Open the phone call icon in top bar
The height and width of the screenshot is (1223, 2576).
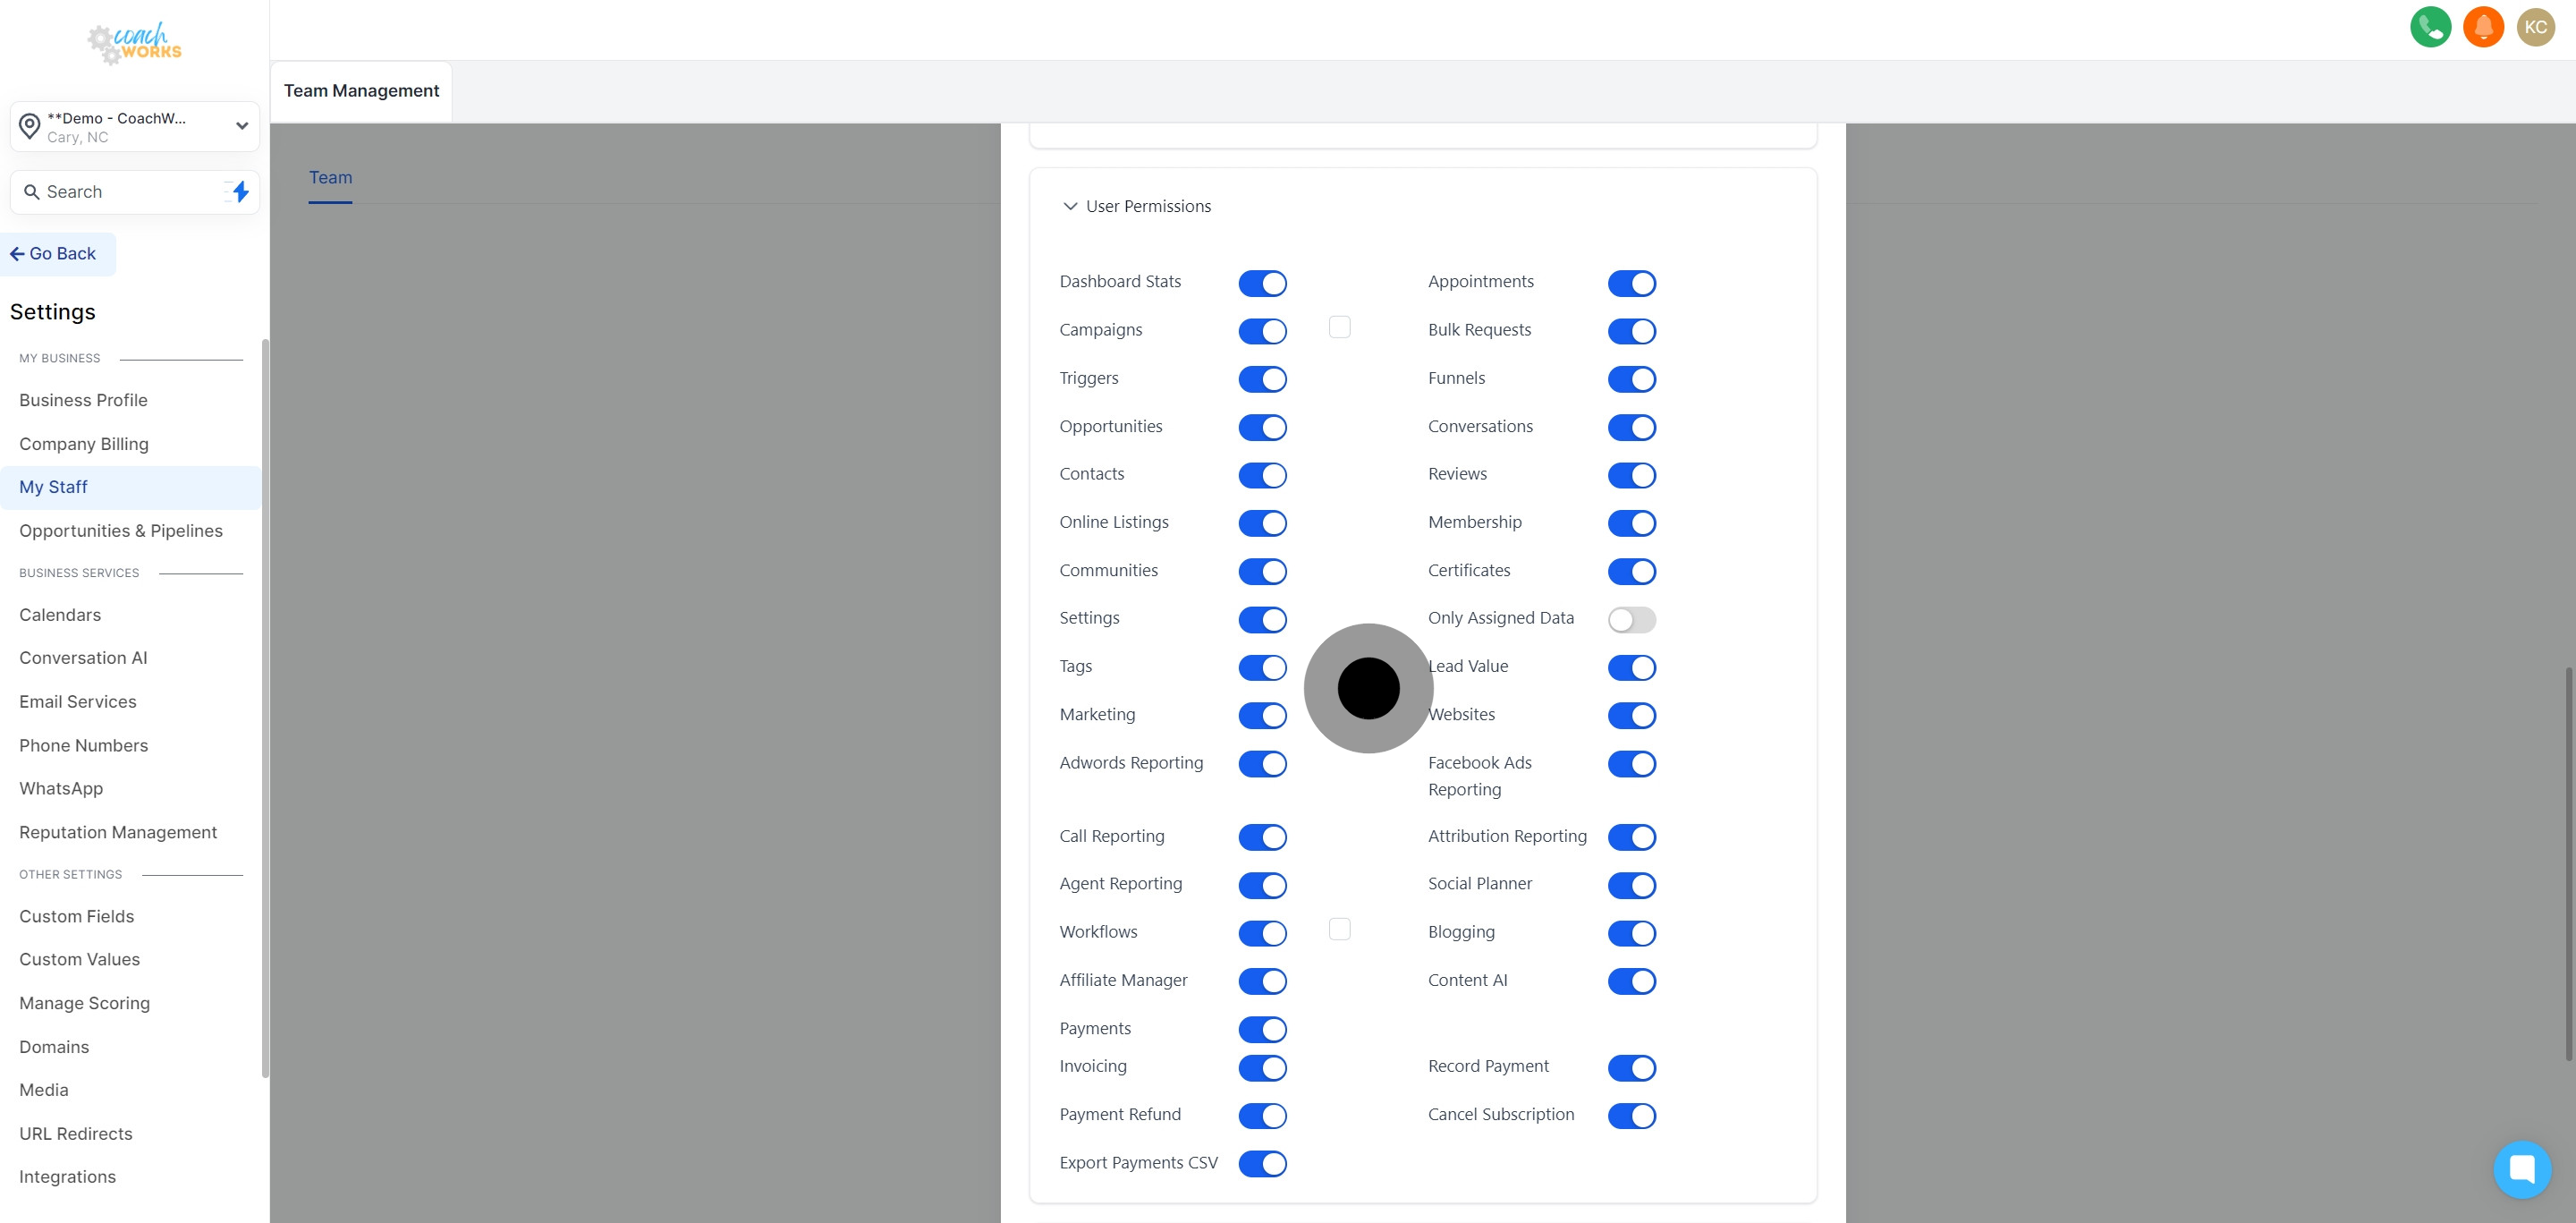(2430, 27)
